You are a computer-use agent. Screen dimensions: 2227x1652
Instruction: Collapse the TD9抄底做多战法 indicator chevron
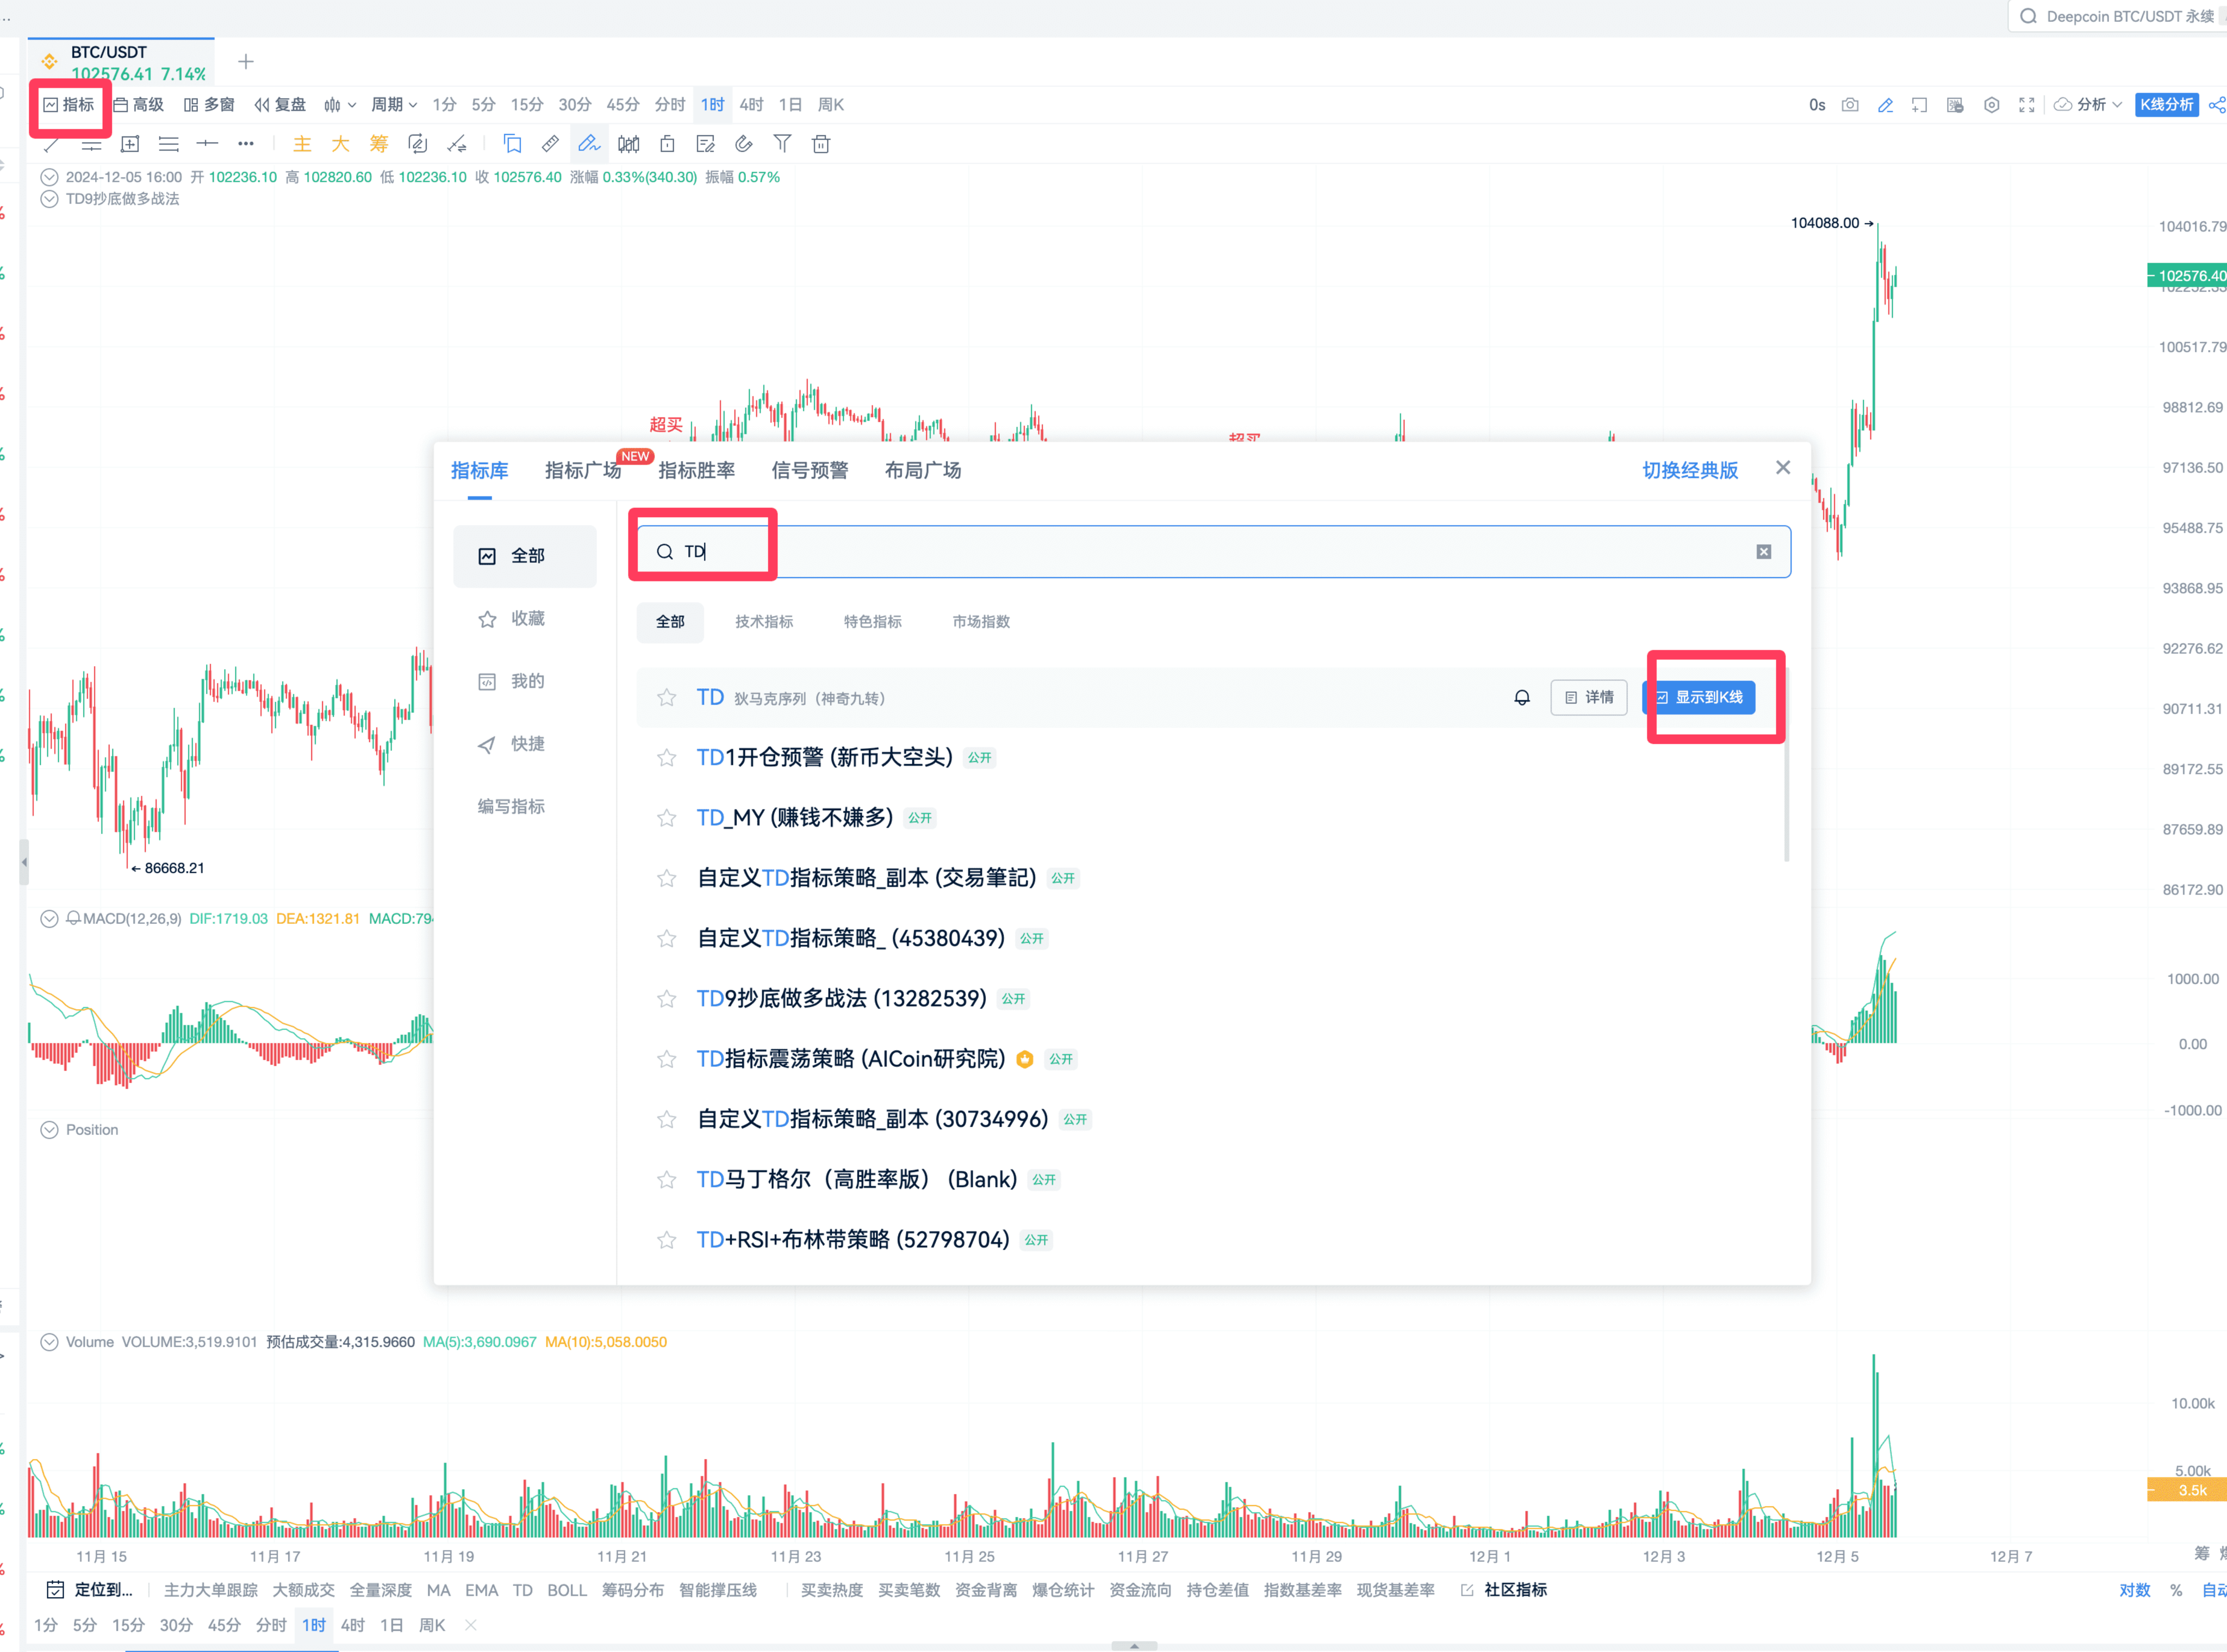pos(49,199)
